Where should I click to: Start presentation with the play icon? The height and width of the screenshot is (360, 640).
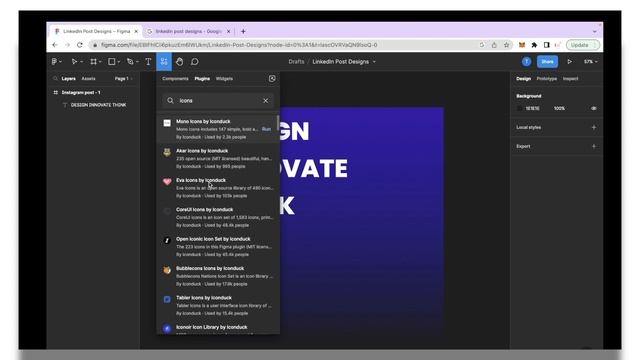569,62
